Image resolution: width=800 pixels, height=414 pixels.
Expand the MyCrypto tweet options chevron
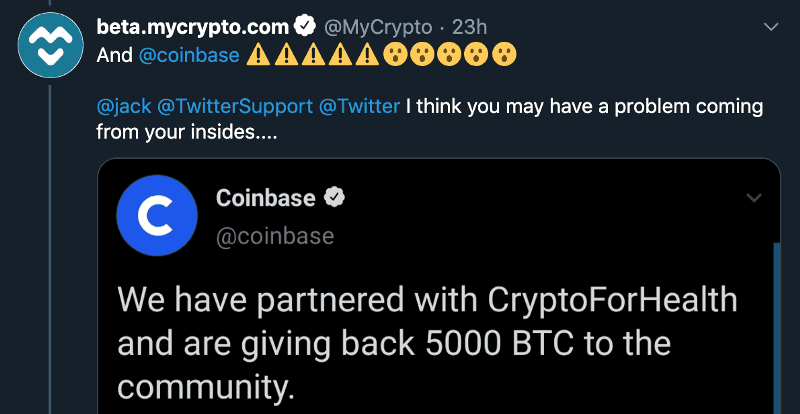770,27
